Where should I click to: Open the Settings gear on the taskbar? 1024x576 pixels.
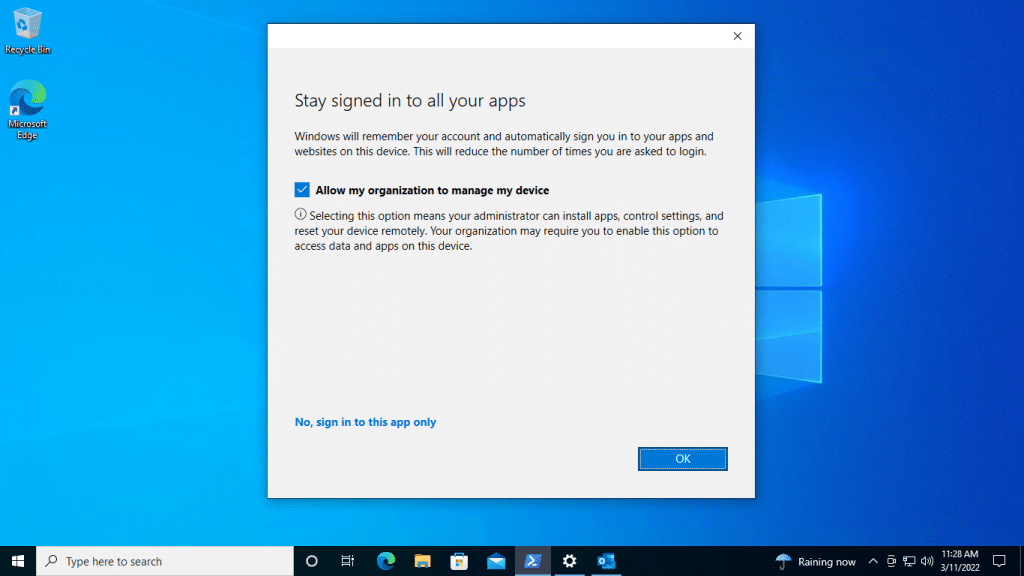[x=569, y=561]
